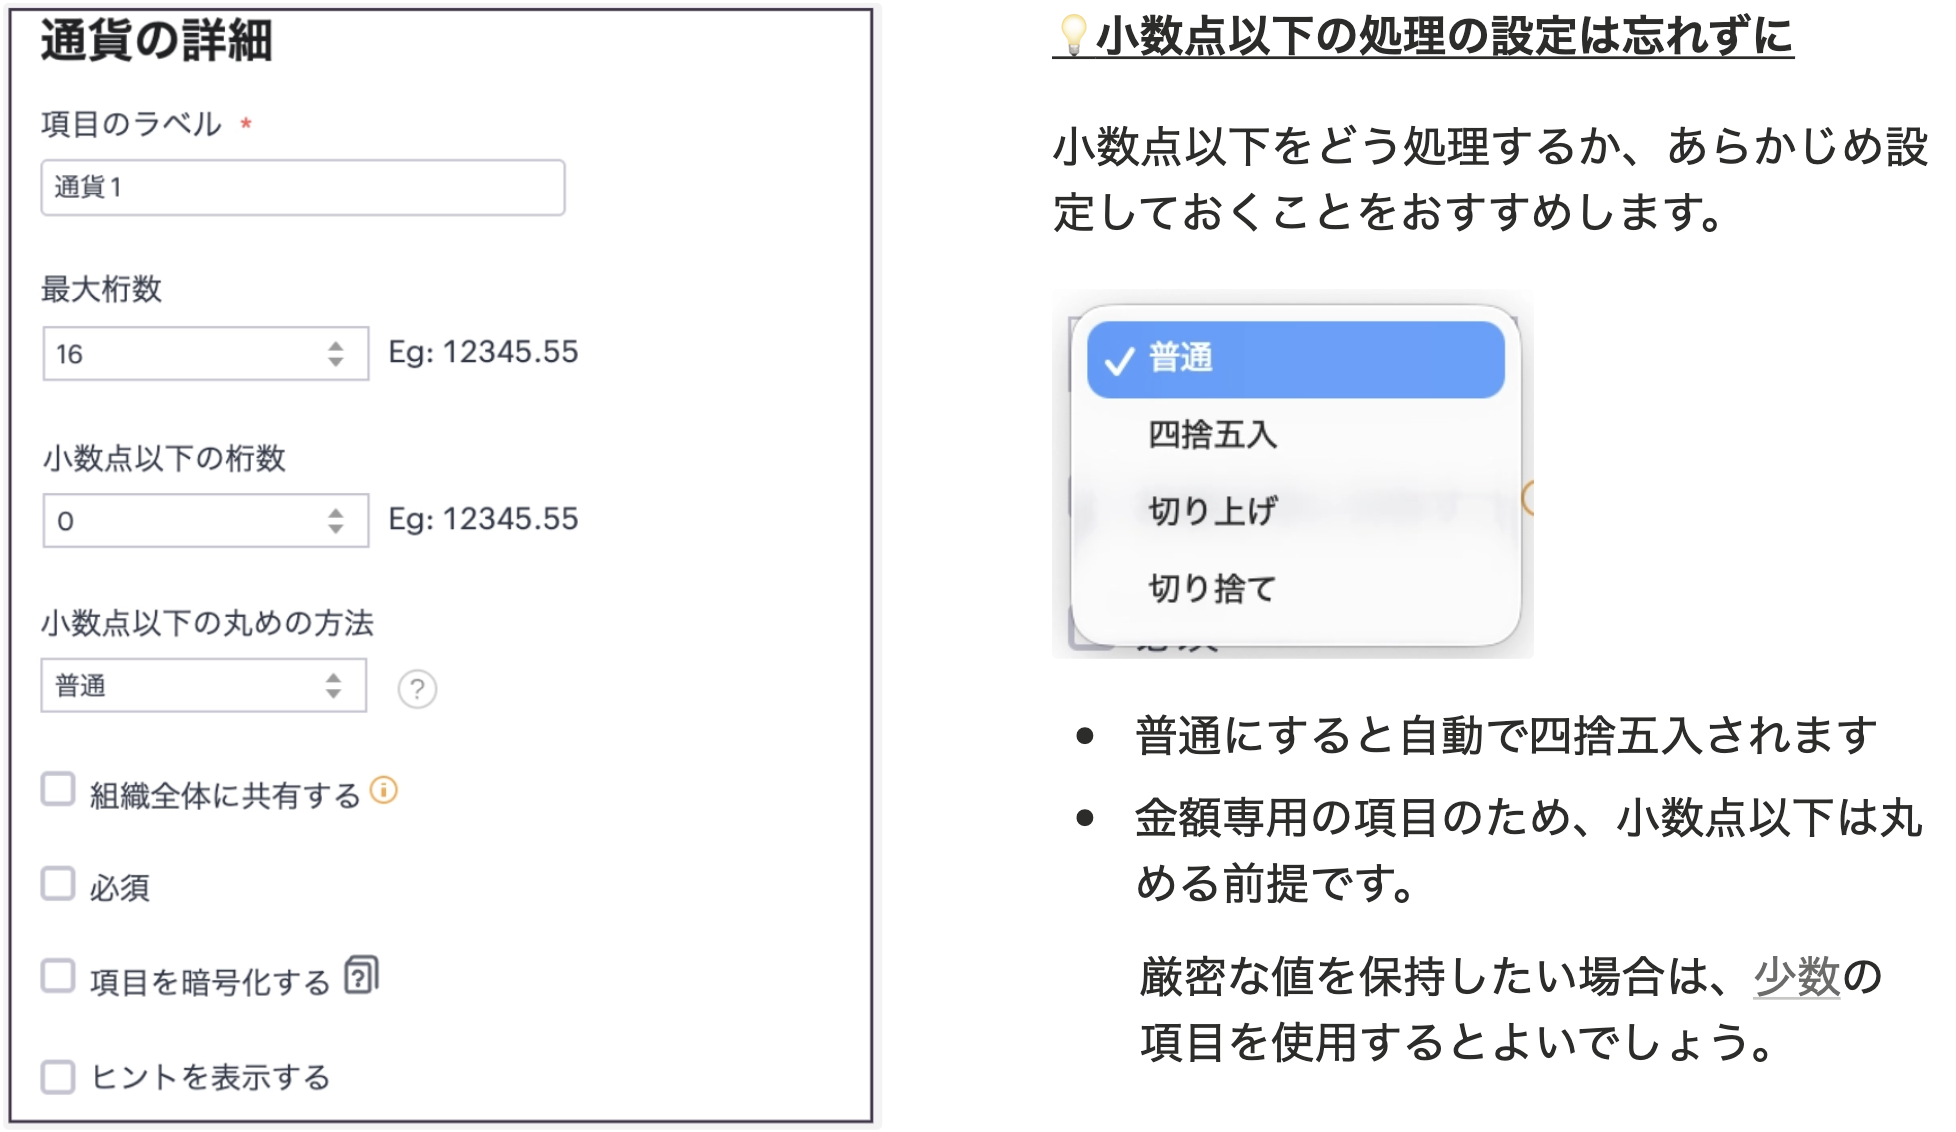Select 切り上げ from the rounding menu

[1212, 511]
